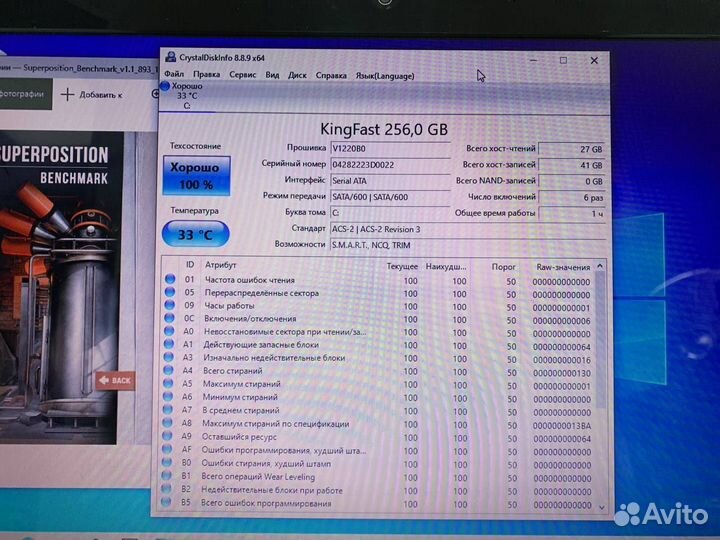
Task: Select the Изначально недействительные блоки row
Action: 378,358
